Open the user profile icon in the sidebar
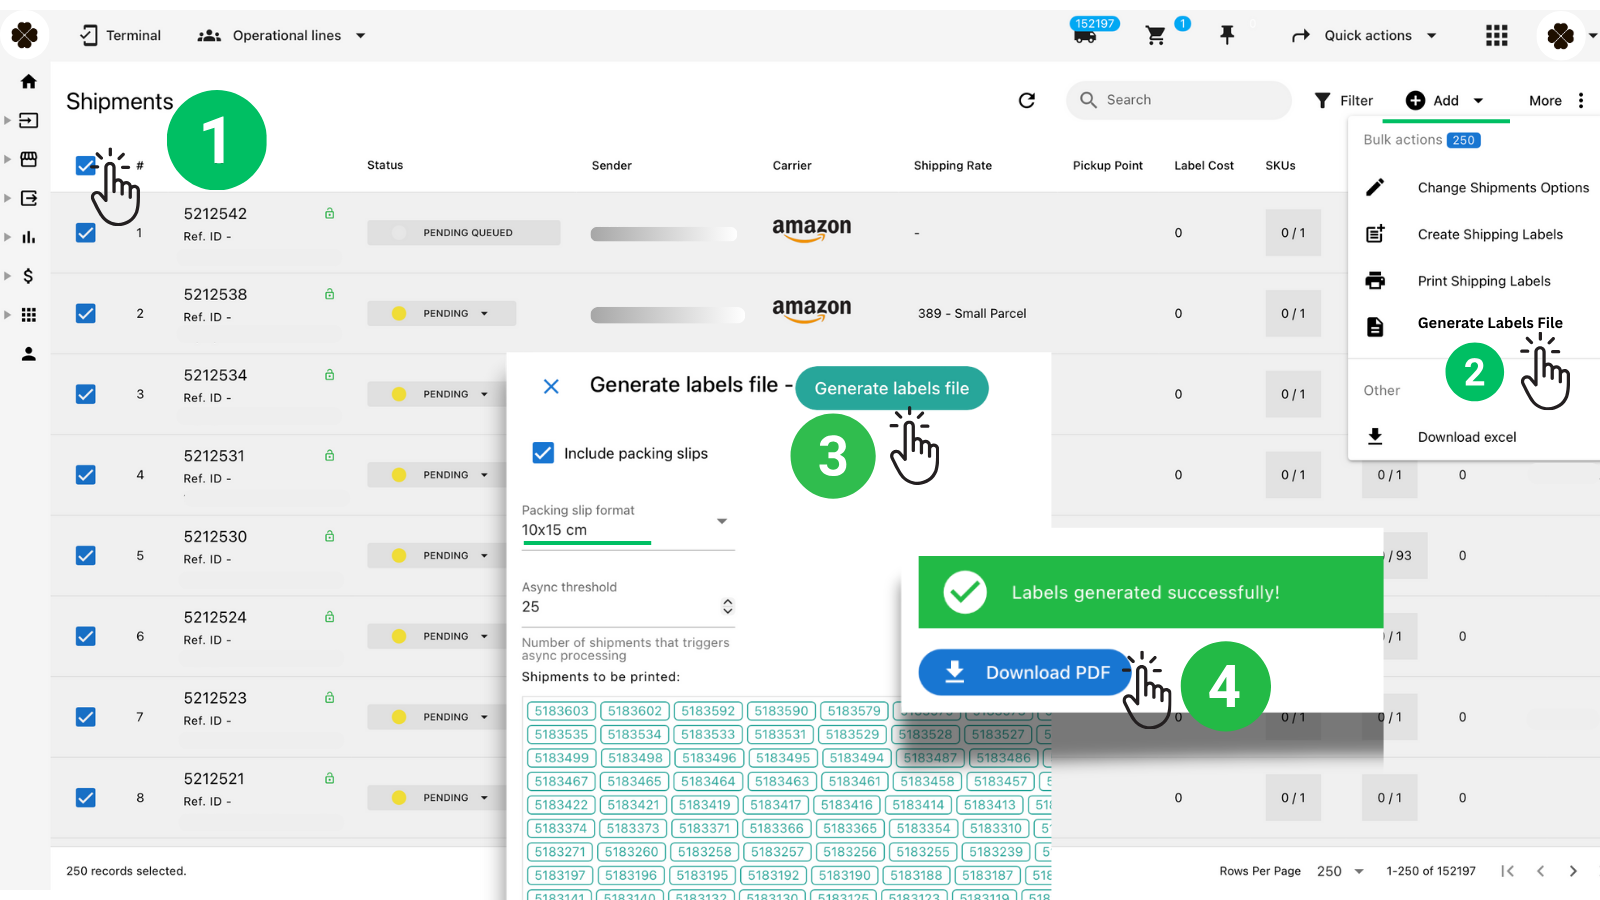 click(28, 353)
